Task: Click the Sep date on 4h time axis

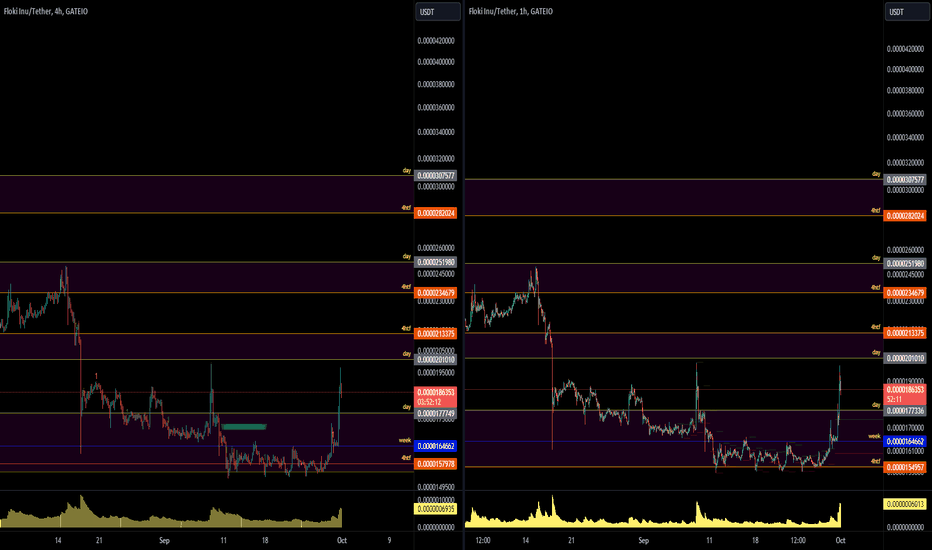Action: (164, 540)
